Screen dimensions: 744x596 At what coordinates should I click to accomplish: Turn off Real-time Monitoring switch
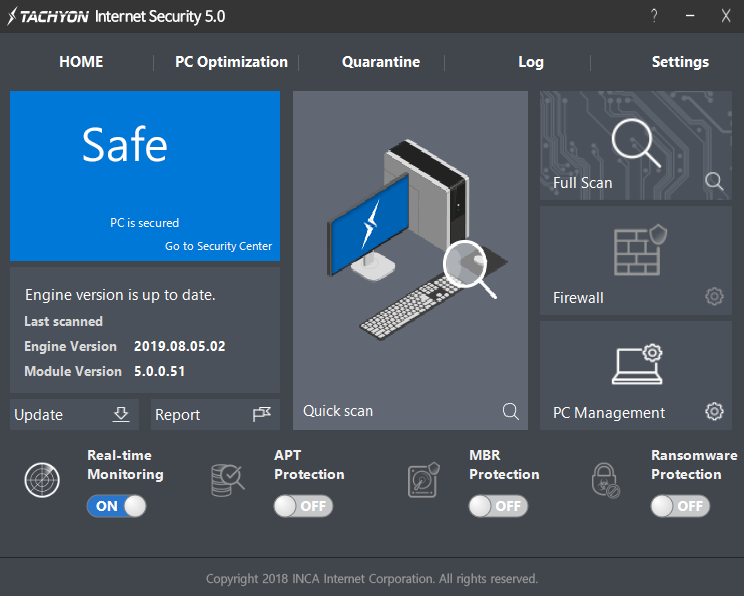pos(116,506)
